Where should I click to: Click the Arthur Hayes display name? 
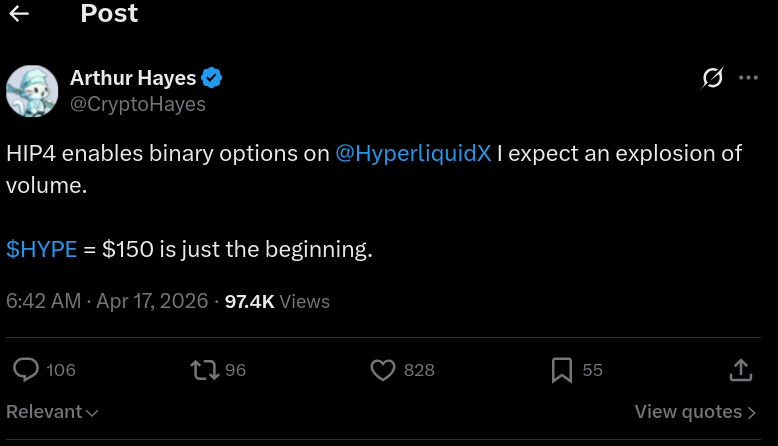point(133,78)
